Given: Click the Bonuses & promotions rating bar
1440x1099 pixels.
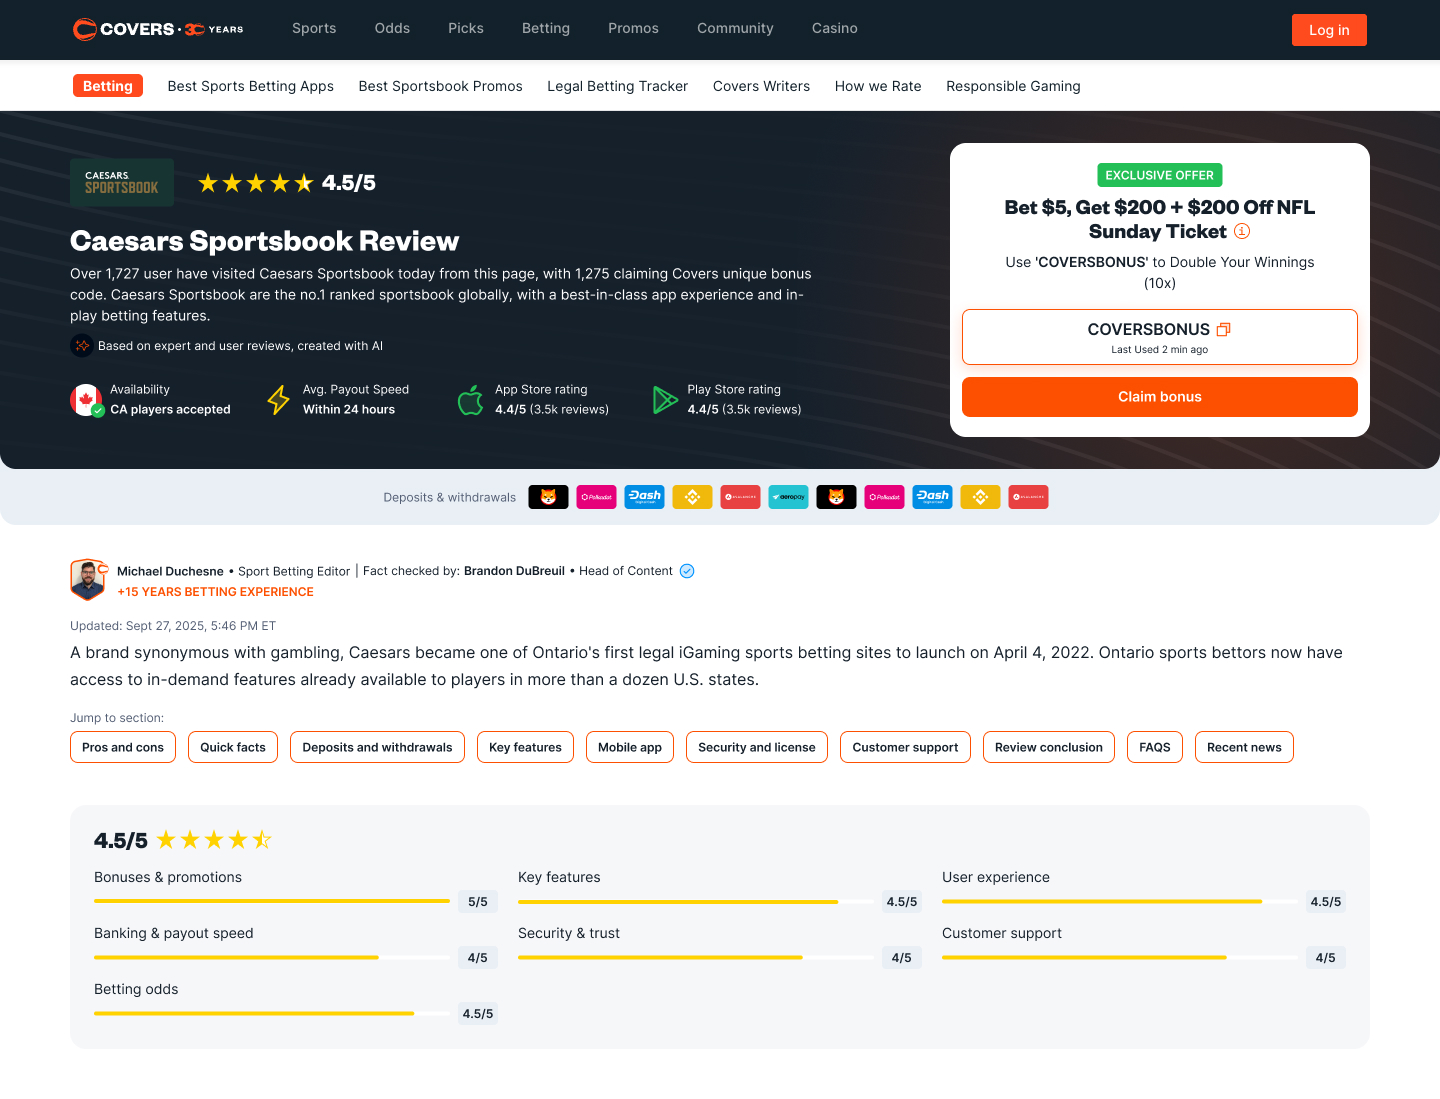Looking at the screenshot, I should 272,901.
